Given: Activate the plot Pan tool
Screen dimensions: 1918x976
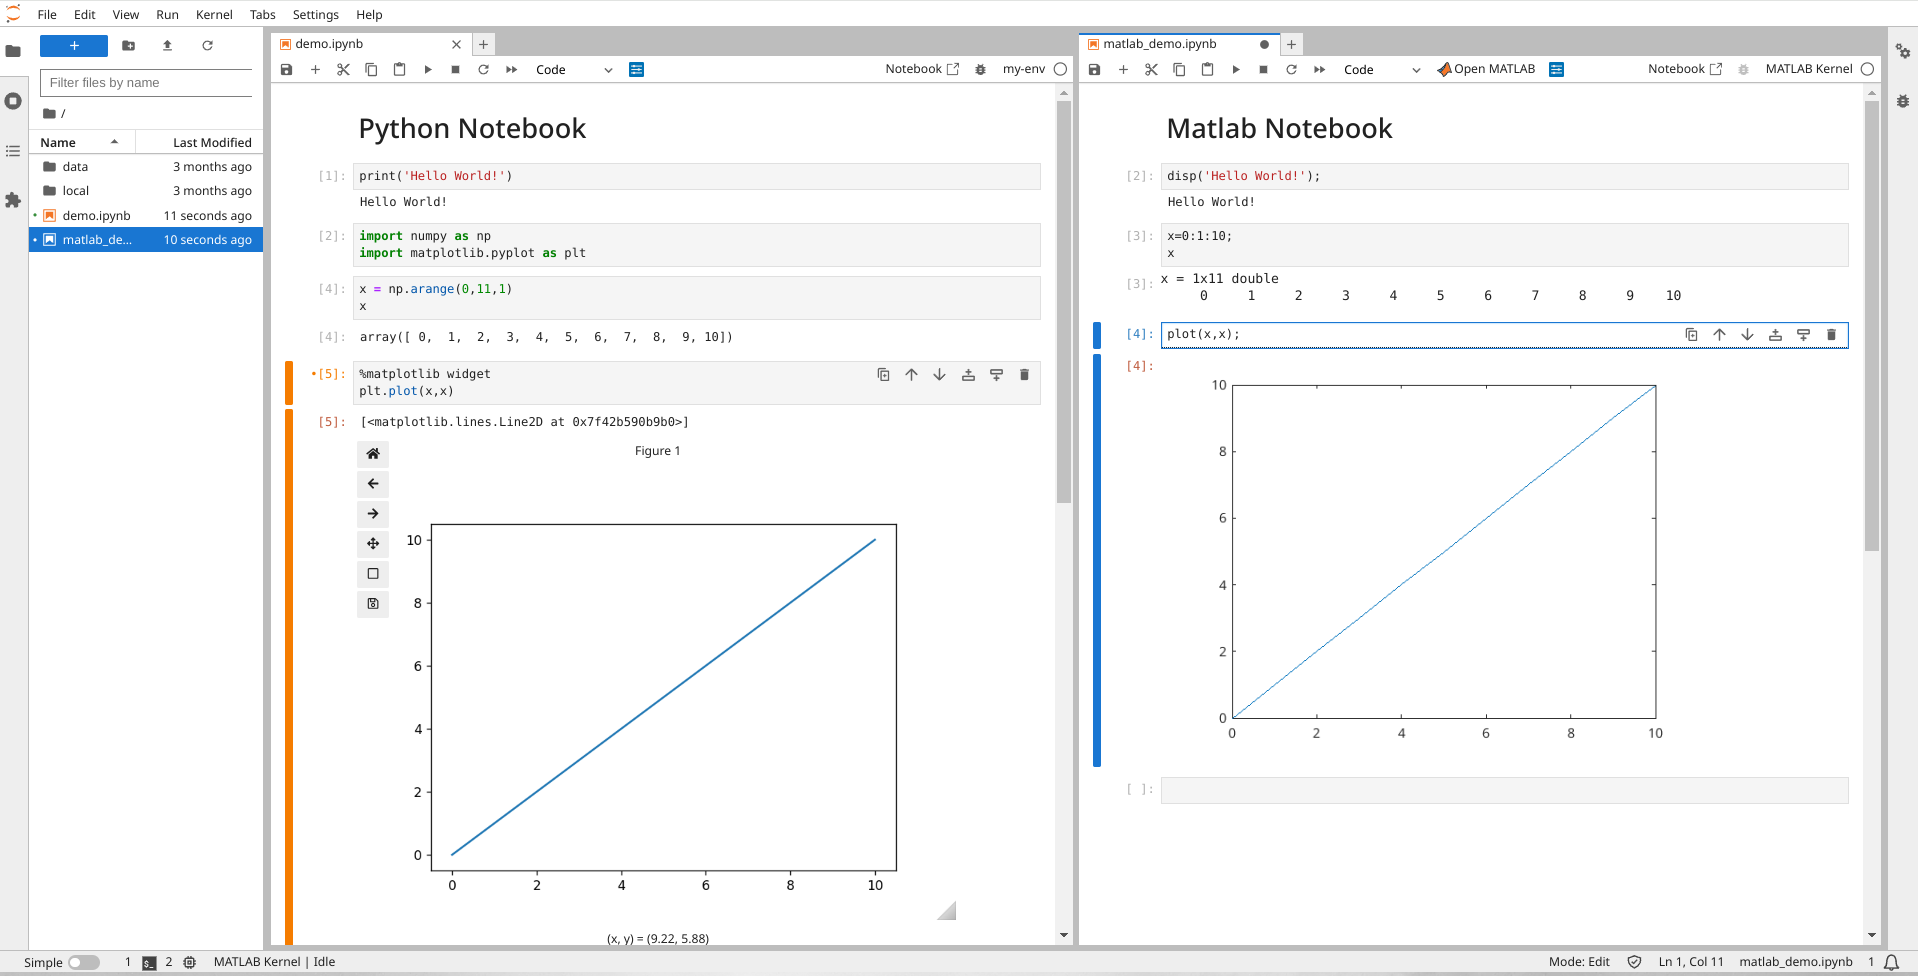Looking at the screenshot, I should (373, 544).
